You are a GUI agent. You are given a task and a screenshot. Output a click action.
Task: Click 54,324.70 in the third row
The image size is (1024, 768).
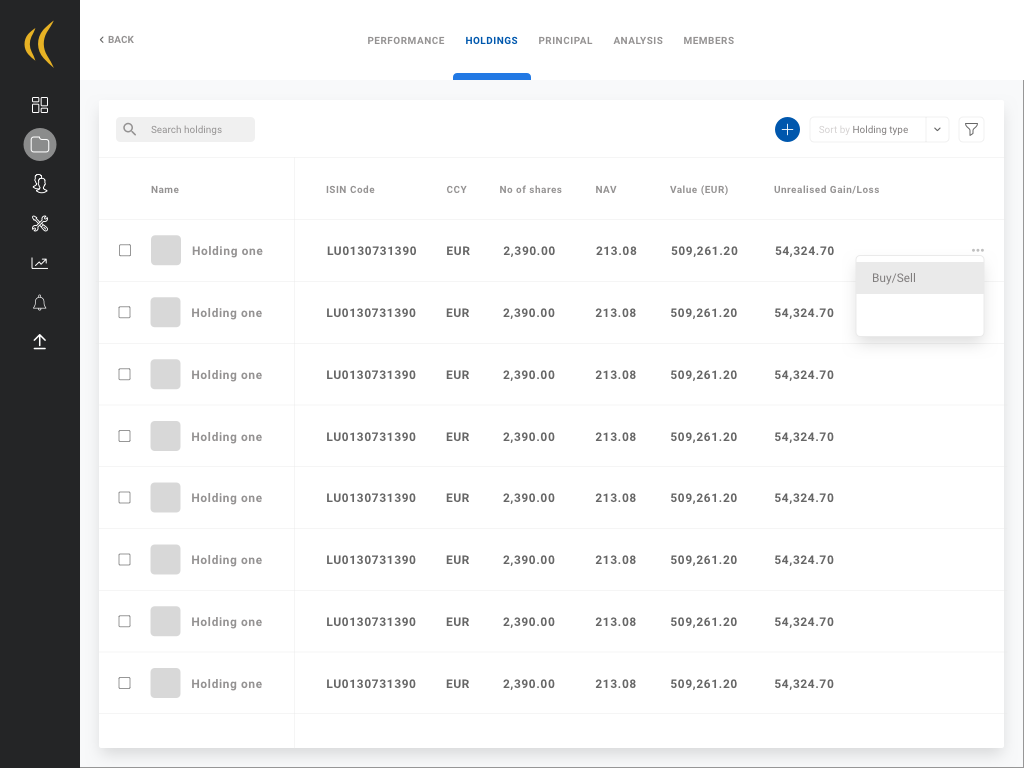tap(804, 375)
